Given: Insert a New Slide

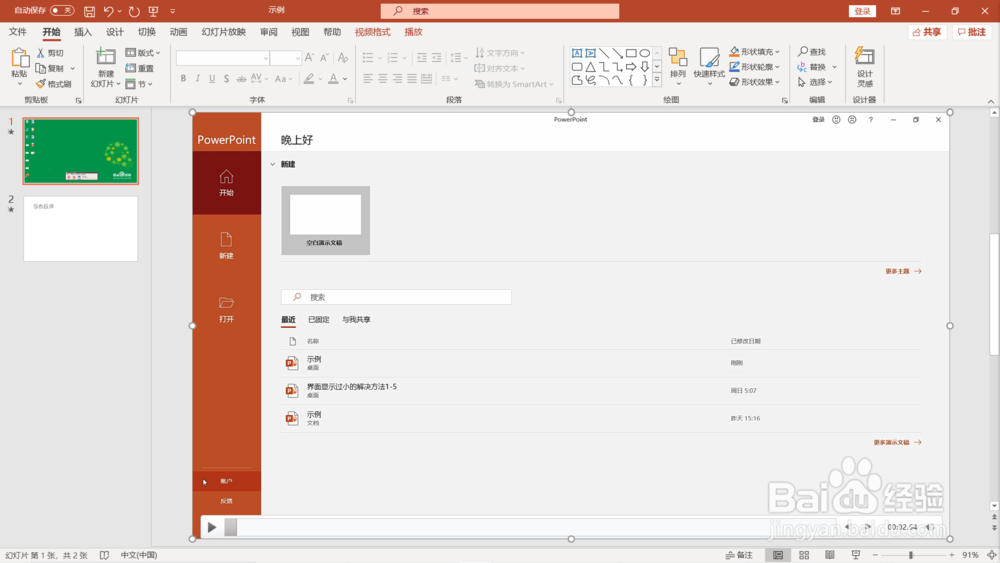Looking at the screenshot, I should (105, 68).
